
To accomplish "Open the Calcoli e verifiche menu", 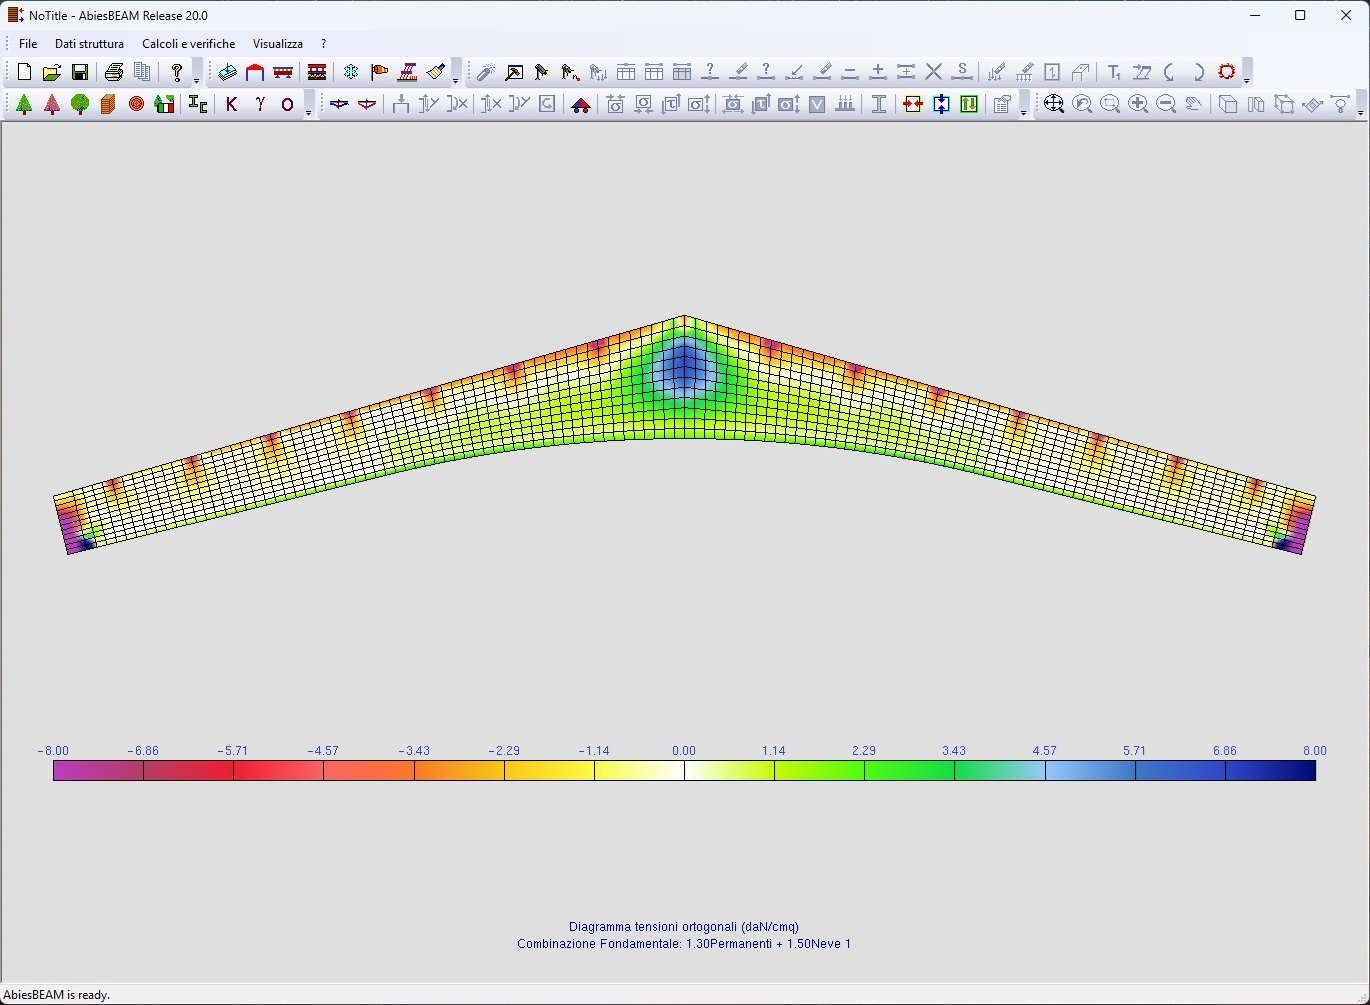I will point(189,44).
